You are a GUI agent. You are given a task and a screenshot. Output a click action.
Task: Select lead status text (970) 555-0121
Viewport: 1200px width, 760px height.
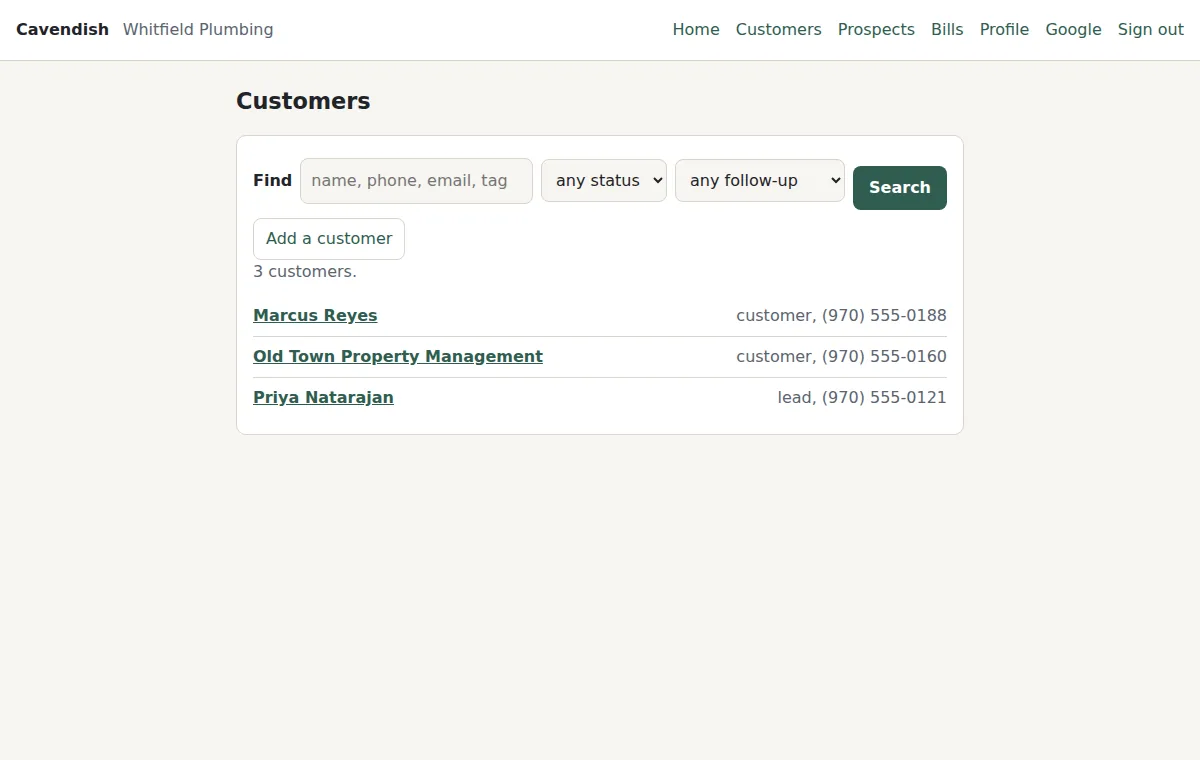pyautogui.click(x=884, y=398)
